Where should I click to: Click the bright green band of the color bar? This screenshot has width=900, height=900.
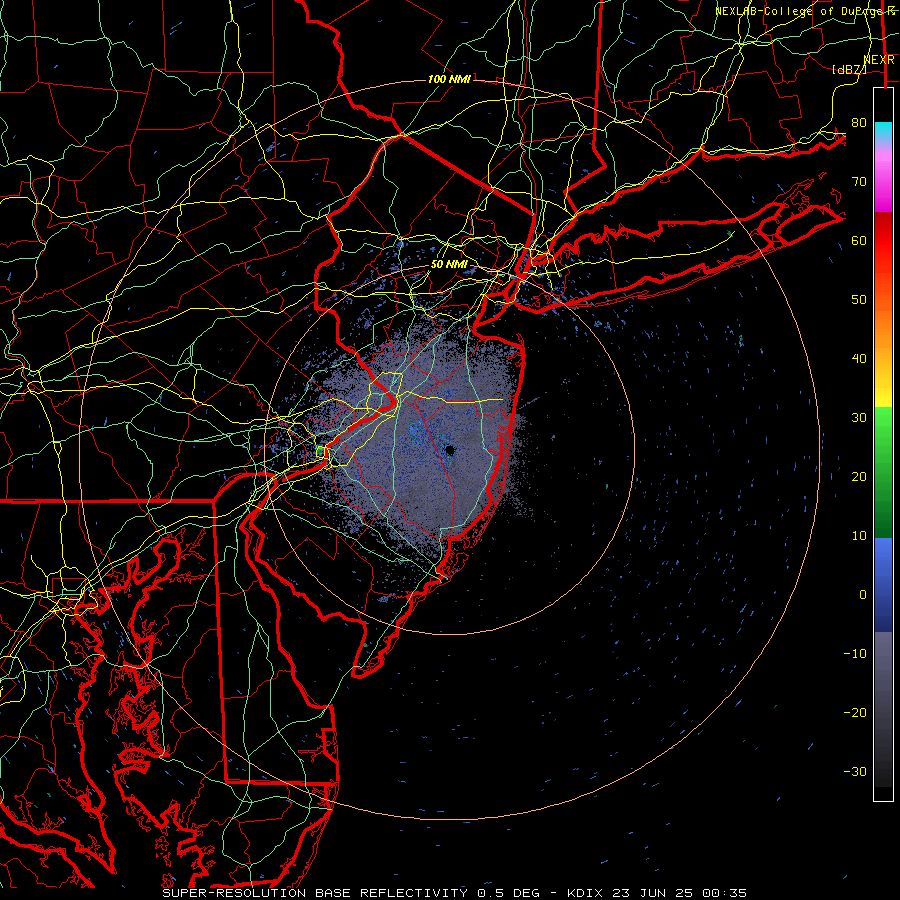(x=883, y=428)
